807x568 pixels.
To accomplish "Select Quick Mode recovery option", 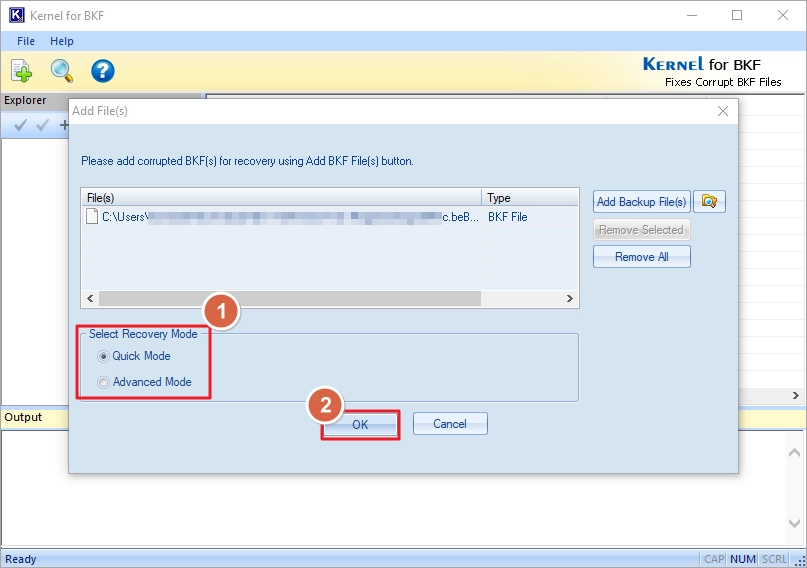I will 134,356.
